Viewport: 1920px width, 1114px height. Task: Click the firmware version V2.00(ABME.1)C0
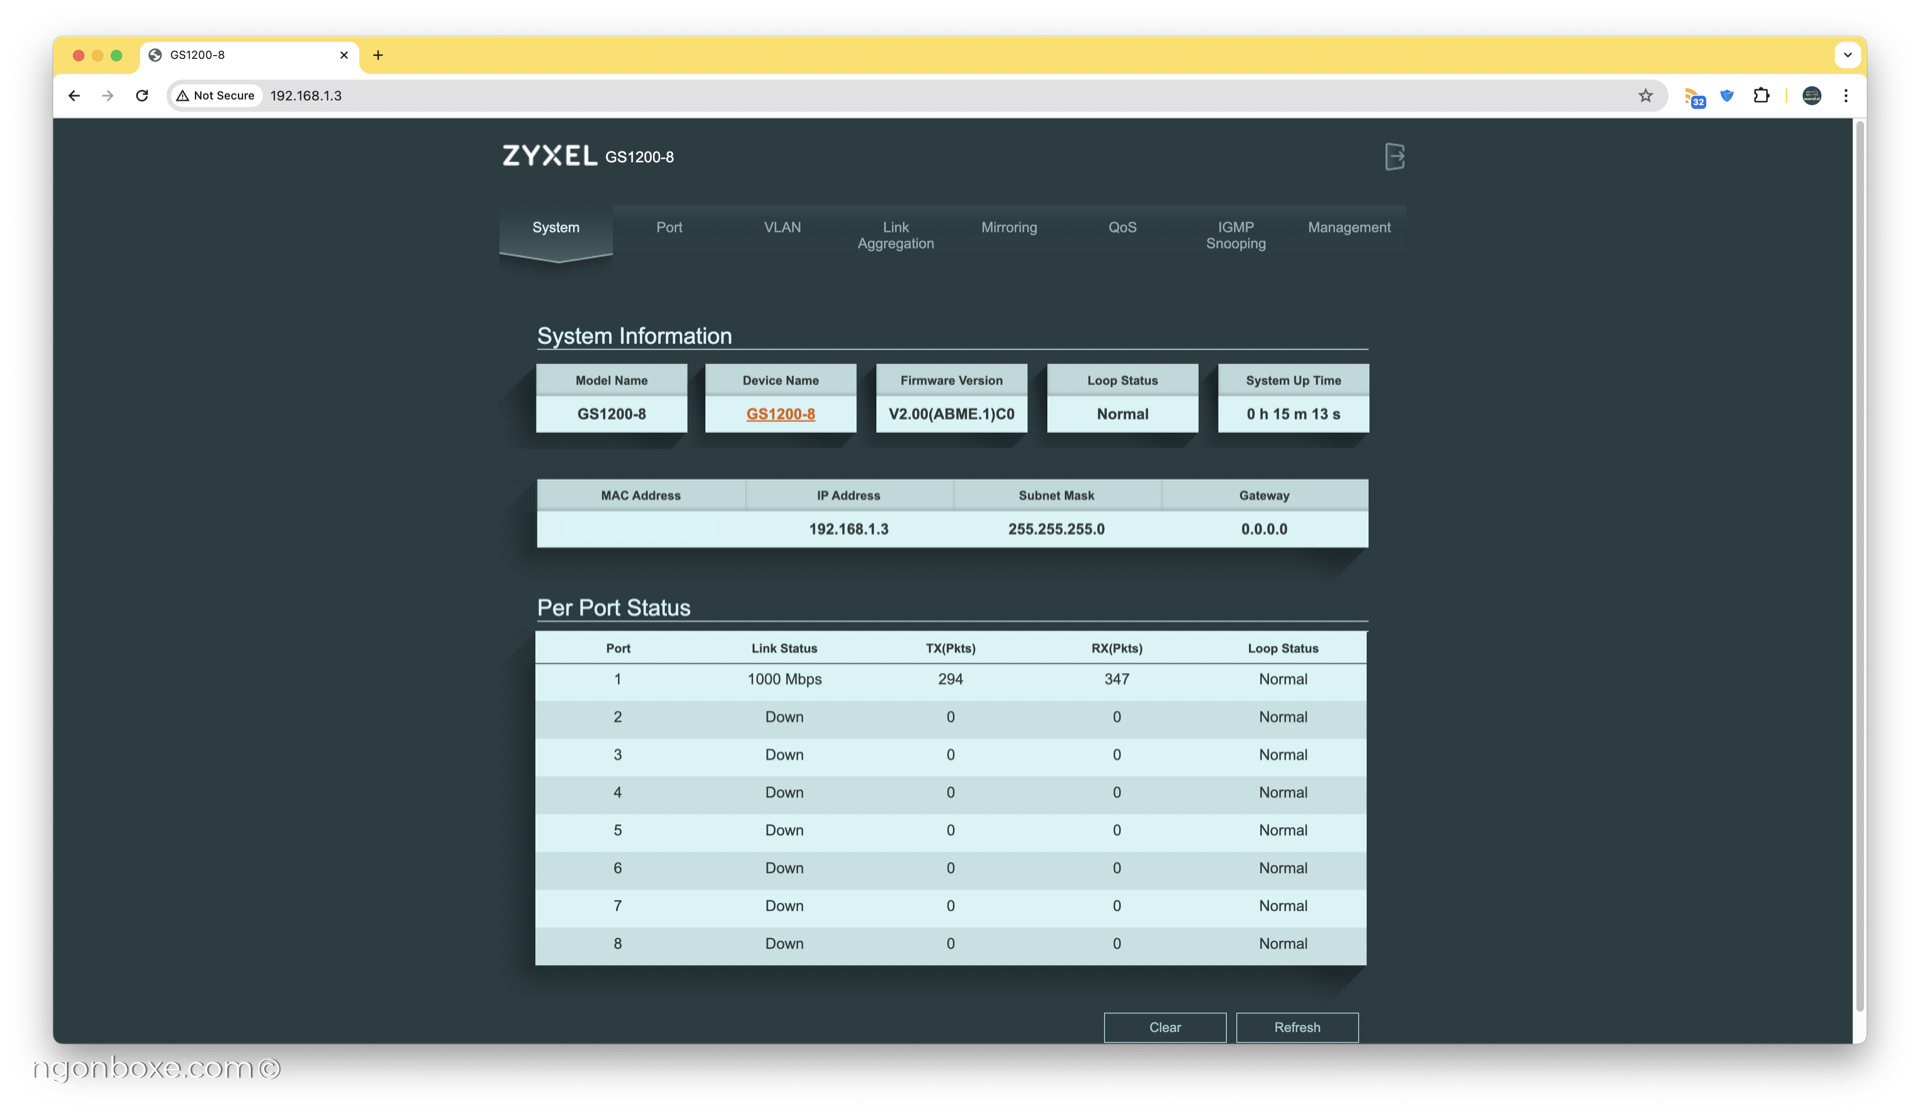point(951,414)
